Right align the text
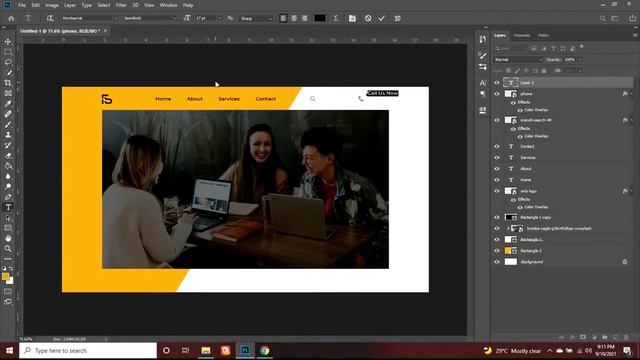640x360 pixels. [x=304, y=18]
